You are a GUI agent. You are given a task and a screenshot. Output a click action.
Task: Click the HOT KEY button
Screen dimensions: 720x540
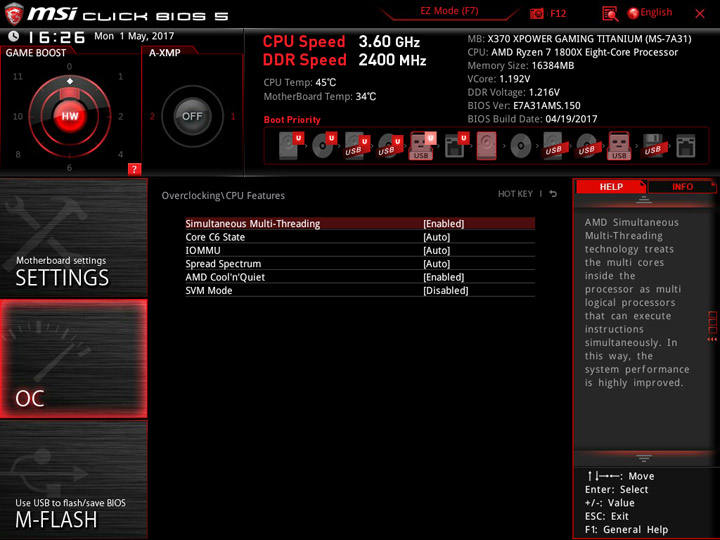(515, 194)
